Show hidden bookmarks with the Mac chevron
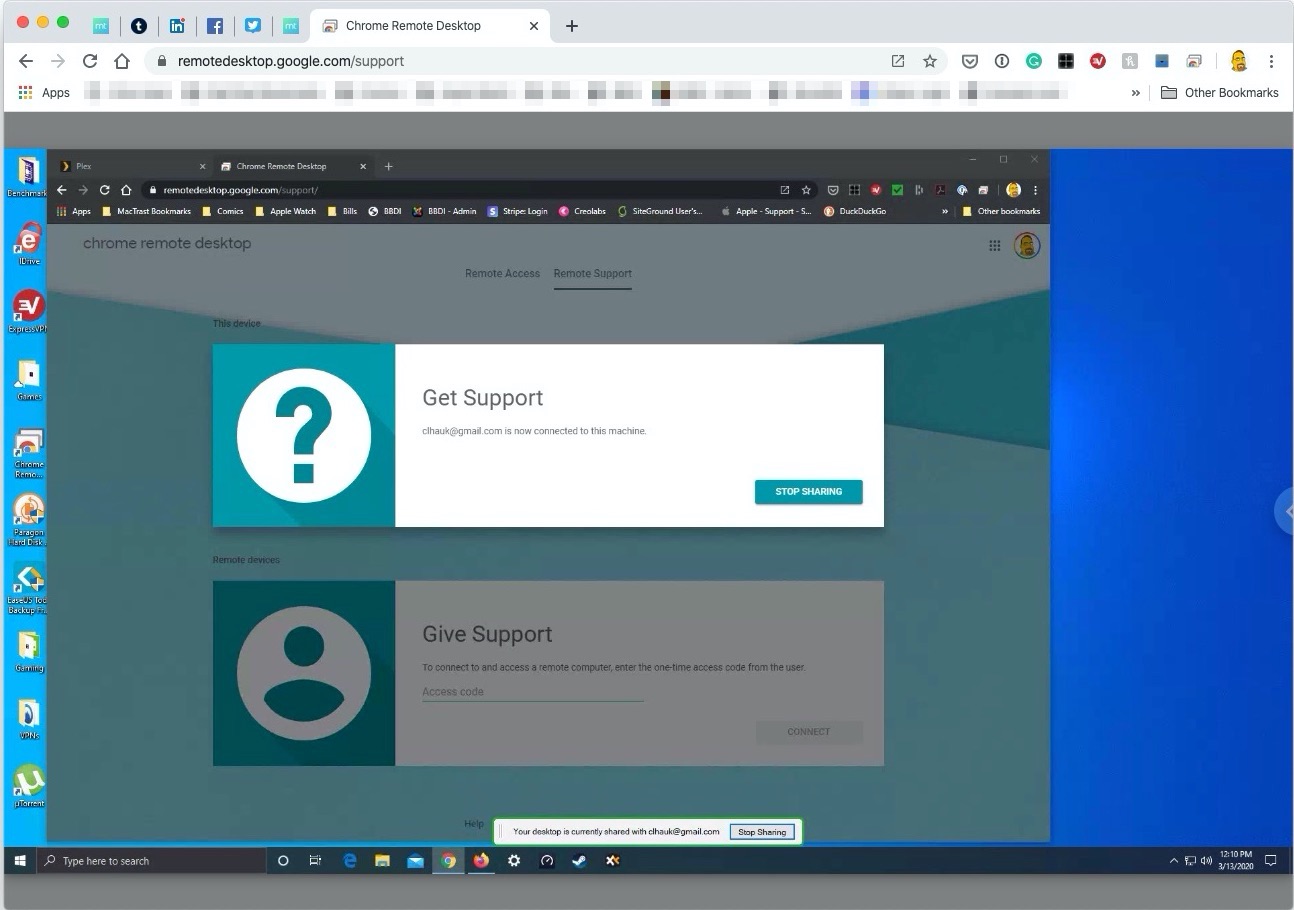The height and width of the screenshot is (910, 1294). point(1136,92)
